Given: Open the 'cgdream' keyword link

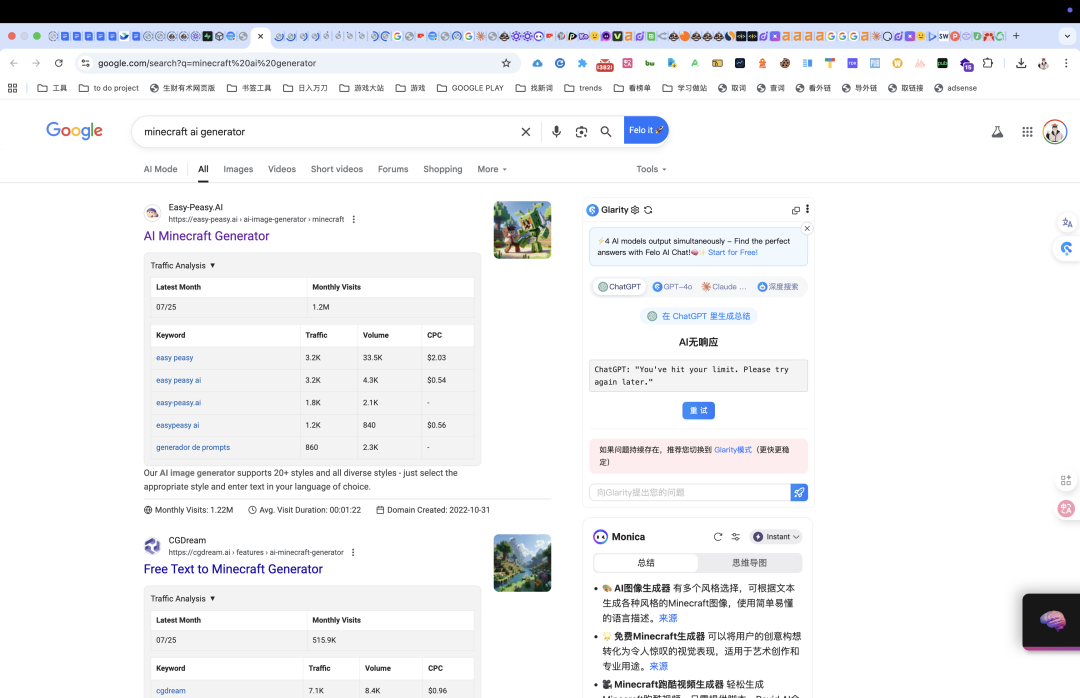Looking at the screenshot, I should pyautogui.click(x=171, y=690).
